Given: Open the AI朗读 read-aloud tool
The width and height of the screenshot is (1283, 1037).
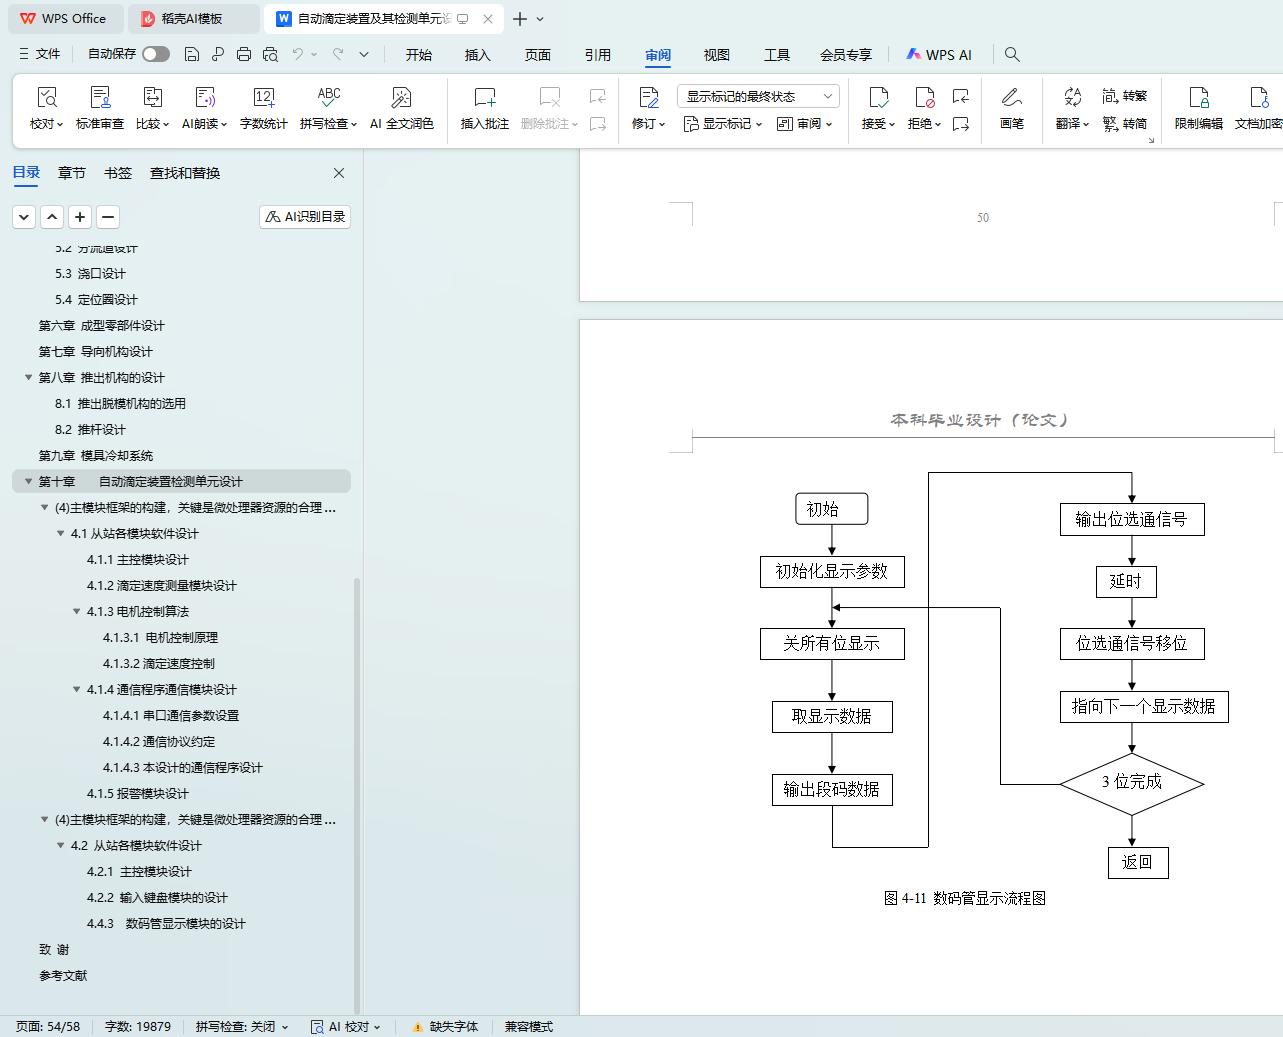Looking at the screenshot, I should (x=204, y=98).
